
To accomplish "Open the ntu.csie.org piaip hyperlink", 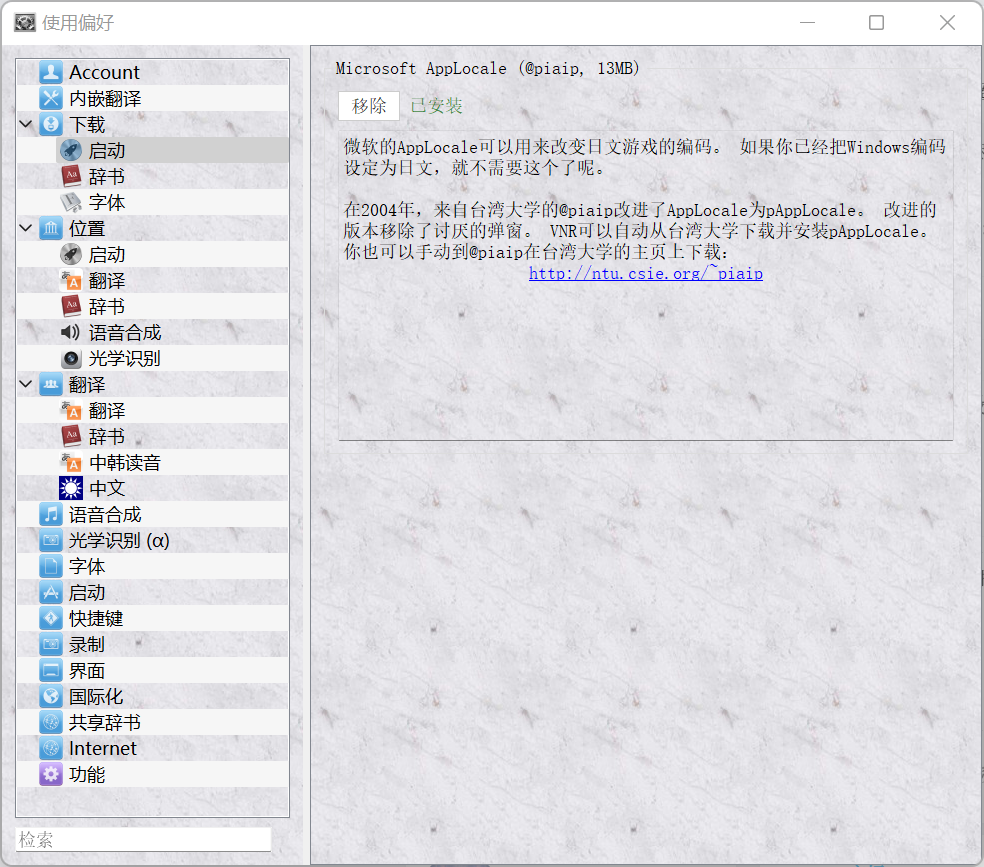I will click(645, 273).
